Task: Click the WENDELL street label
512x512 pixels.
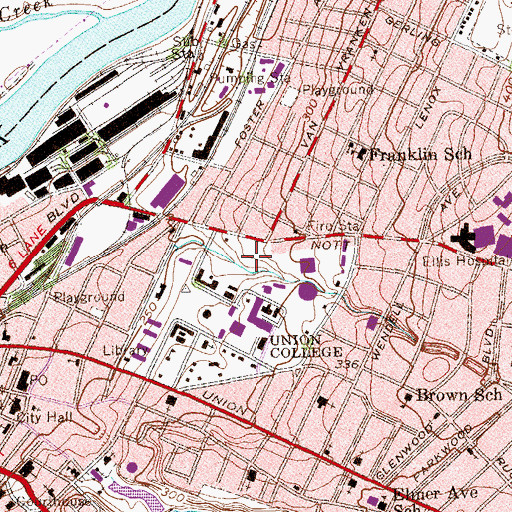Action: pyautogui.click(x=388, y=331)
